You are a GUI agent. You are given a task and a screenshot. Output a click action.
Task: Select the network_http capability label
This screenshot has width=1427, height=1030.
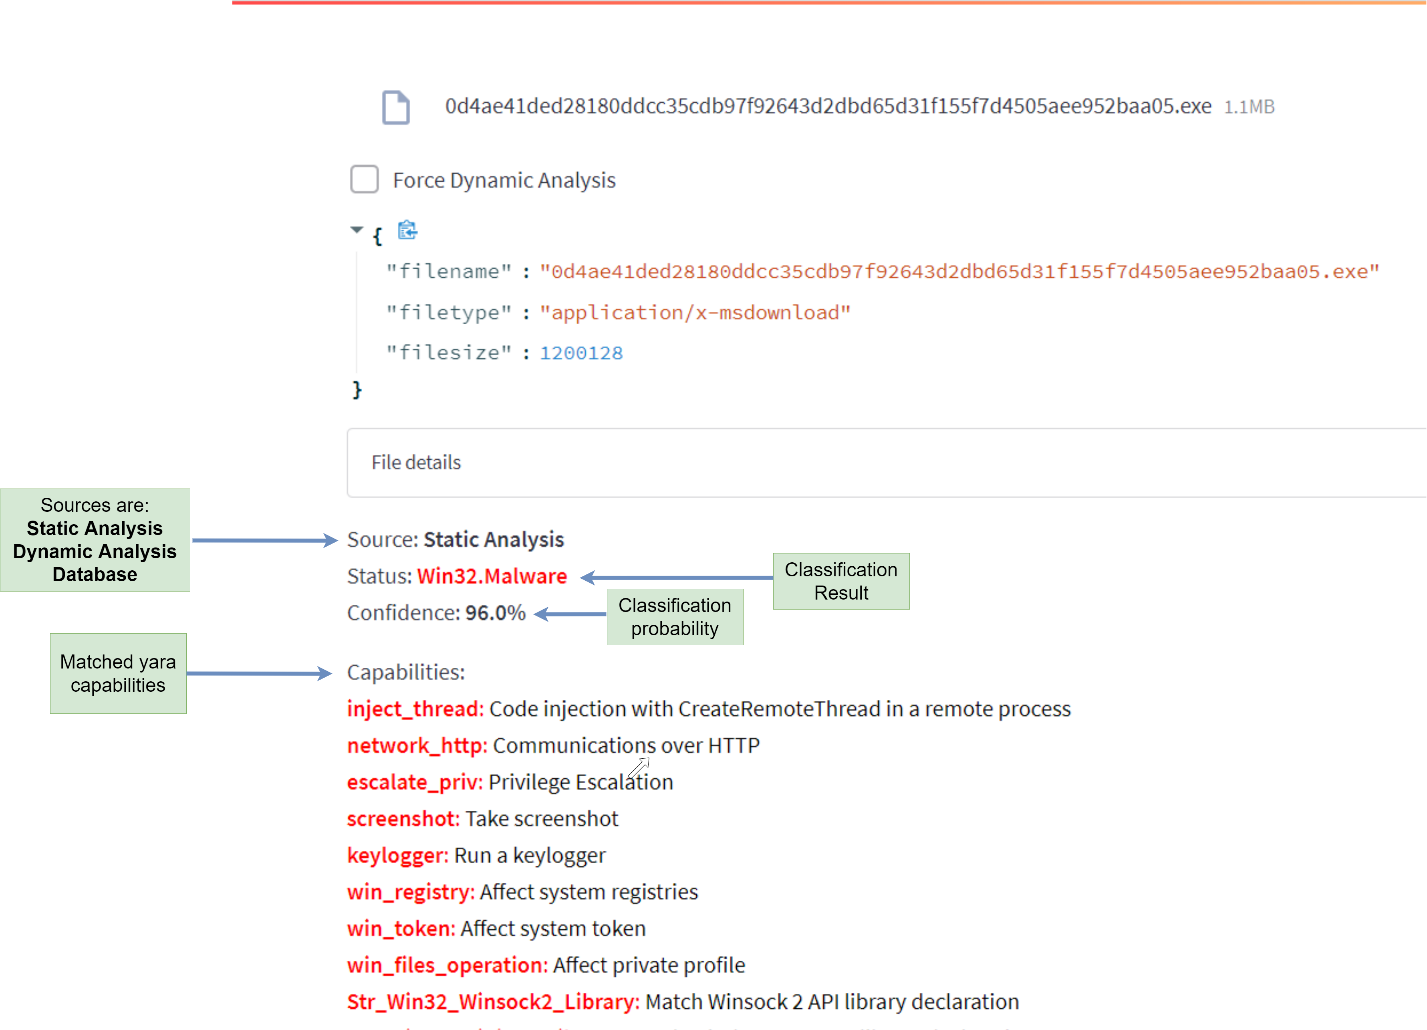417,746
